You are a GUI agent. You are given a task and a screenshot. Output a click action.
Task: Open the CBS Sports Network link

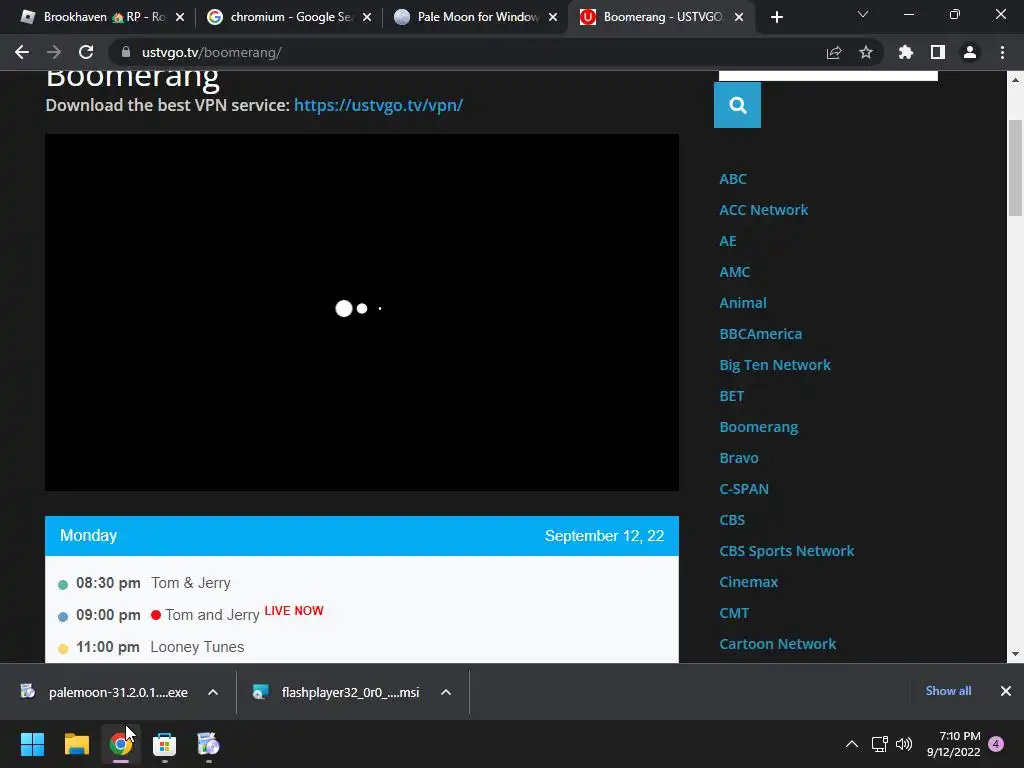(786, 551)
